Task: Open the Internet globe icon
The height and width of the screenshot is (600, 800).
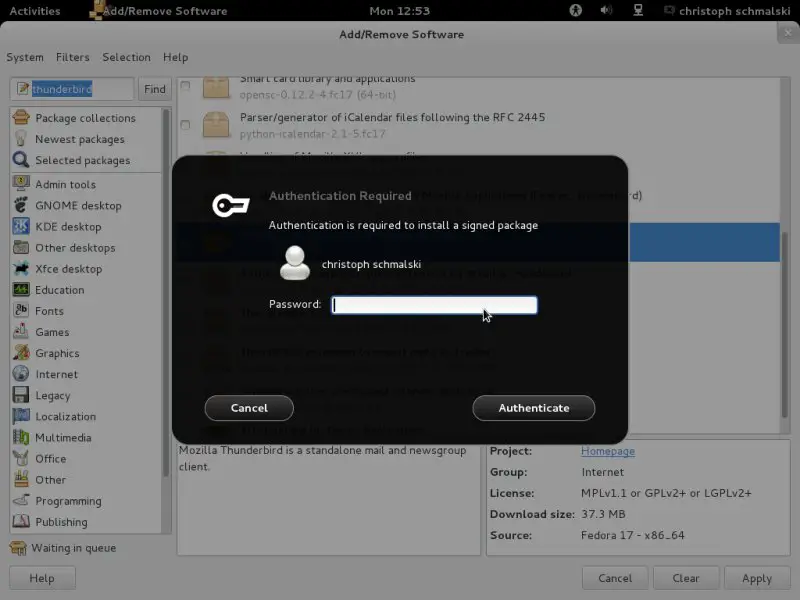Action: point(21,373)
